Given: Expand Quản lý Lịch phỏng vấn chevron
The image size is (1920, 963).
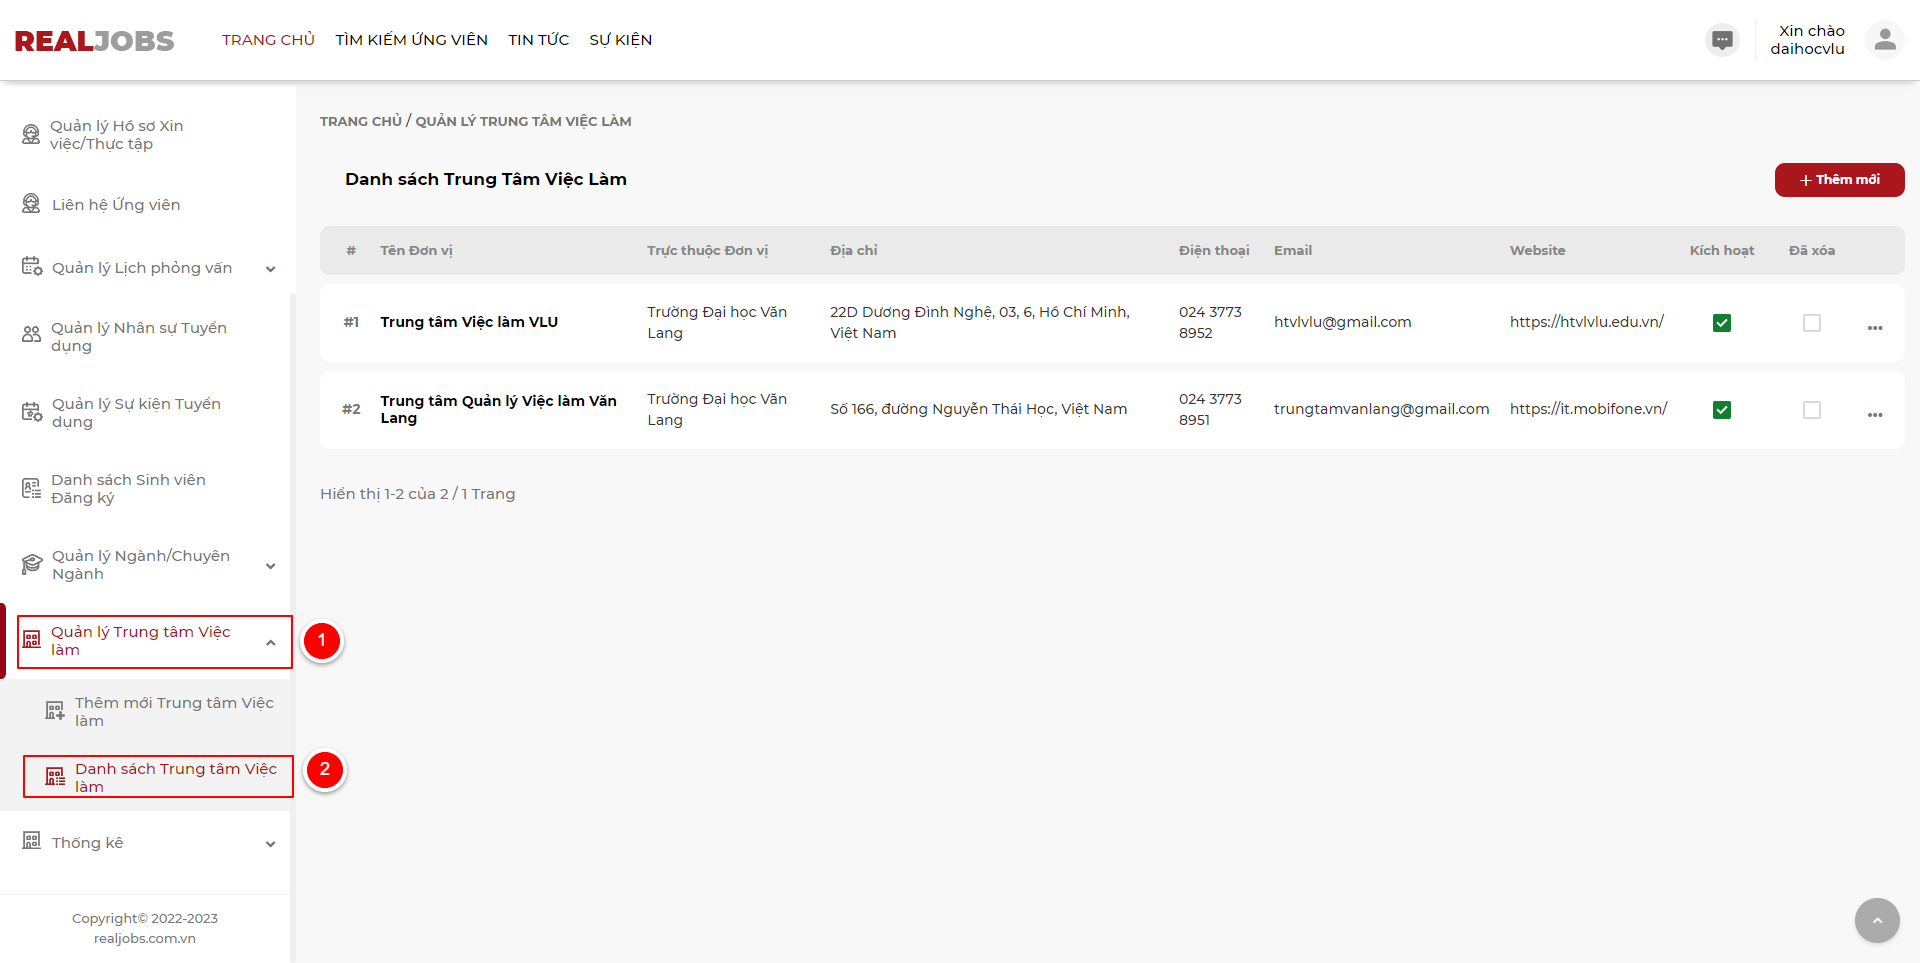Looking at the screenshot, I should 270,269.
